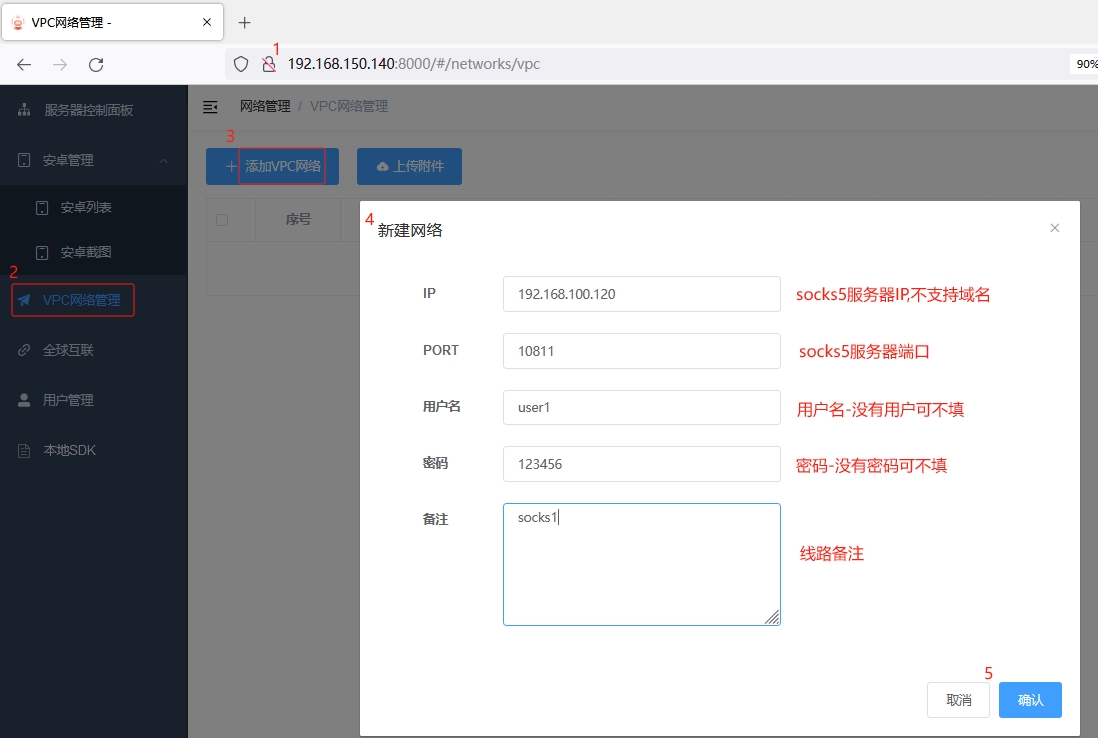Click the 确认 button to confirm

(1030, 700)
